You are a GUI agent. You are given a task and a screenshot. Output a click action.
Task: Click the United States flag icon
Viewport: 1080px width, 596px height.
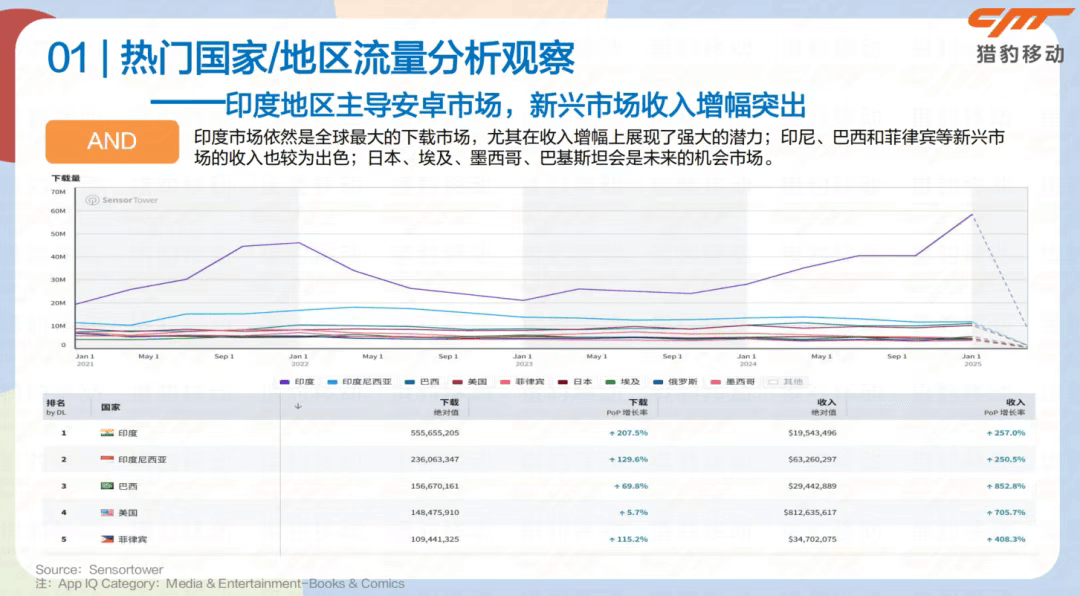pos(108,512)
